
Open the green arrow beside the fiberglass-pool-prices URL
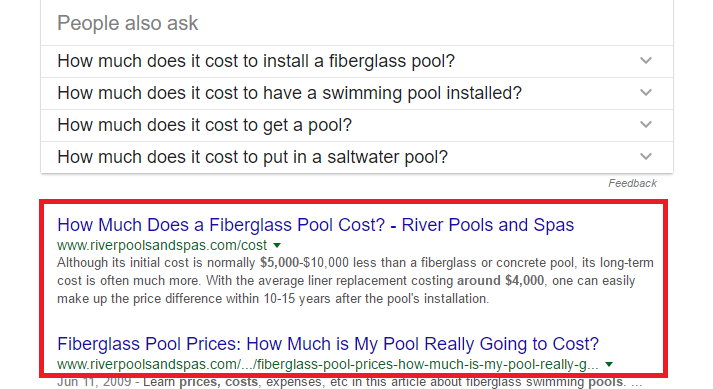coord(609,364)
